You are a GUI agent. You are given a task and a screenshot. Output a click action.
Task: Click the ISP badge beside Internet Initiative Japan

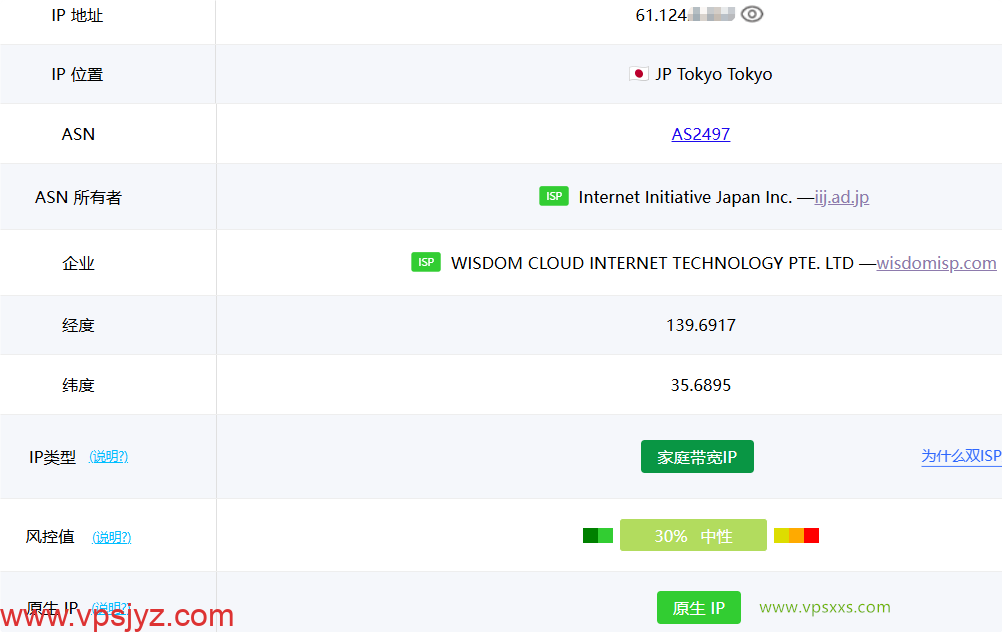point(554,196)
